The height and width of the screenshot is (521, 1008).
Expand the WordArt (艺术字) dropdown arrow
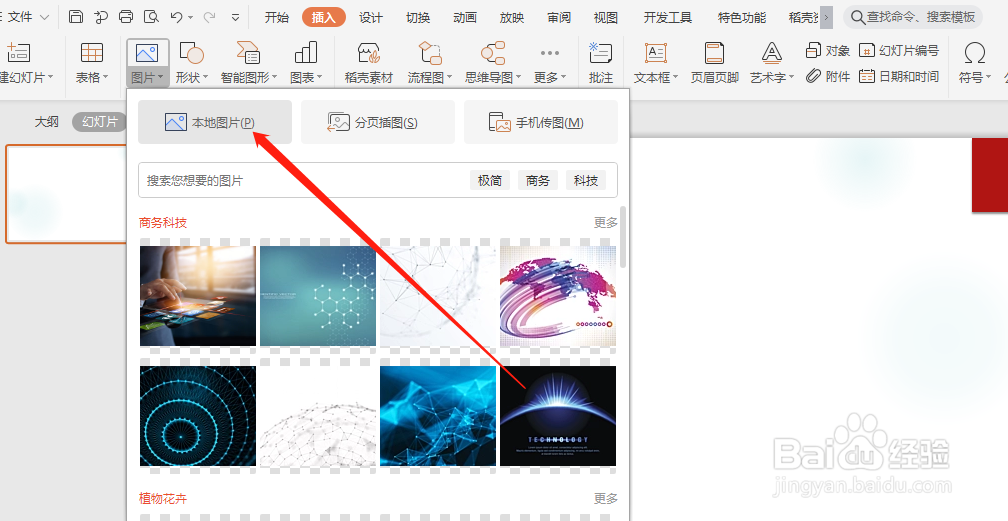pos(791,78)
